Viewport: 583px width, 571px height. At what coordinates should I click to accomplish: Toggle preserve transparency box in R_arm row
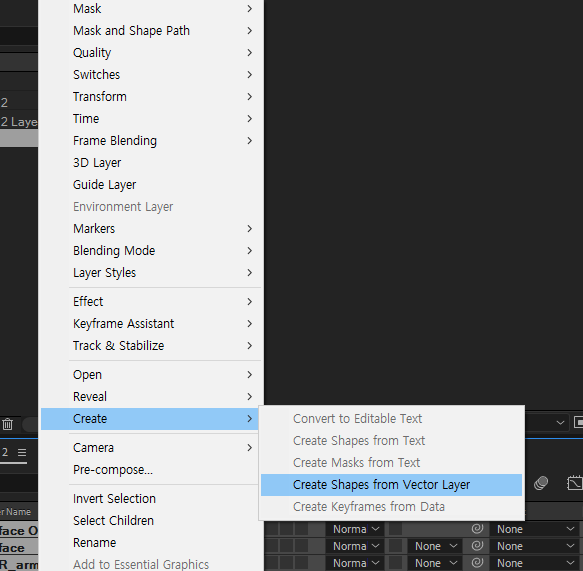[x=395, y=563]
